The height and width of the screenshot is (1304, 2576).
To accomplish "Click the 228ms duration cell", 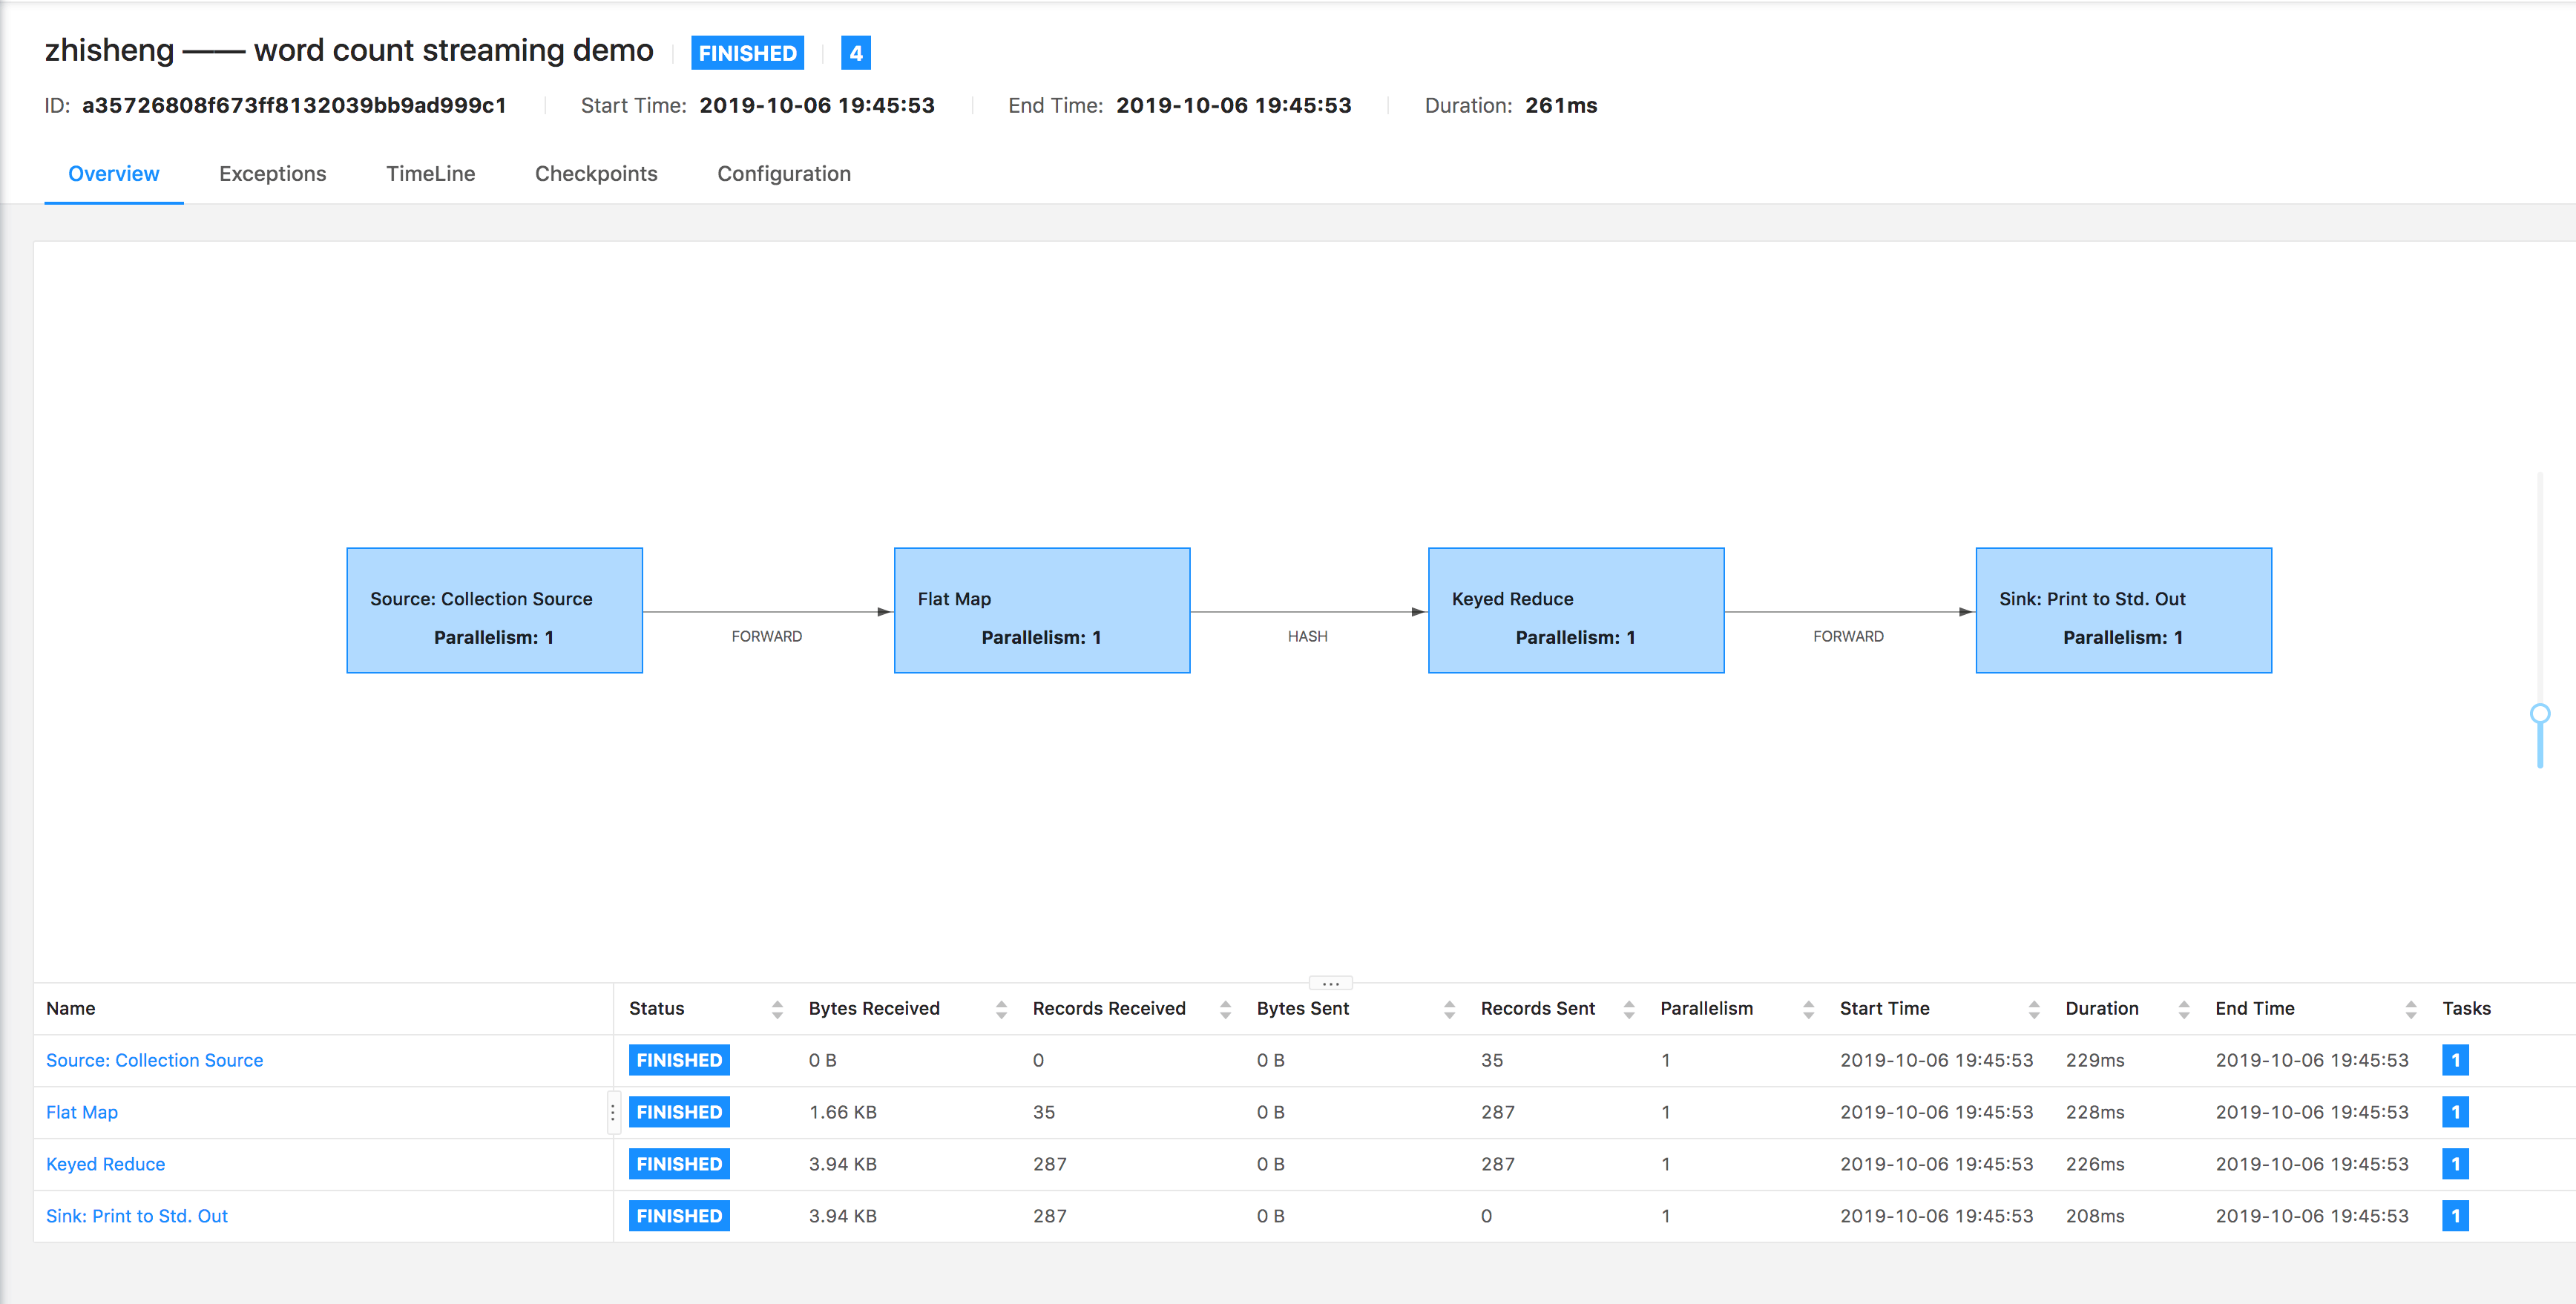I will [x=2095, y=1112].
